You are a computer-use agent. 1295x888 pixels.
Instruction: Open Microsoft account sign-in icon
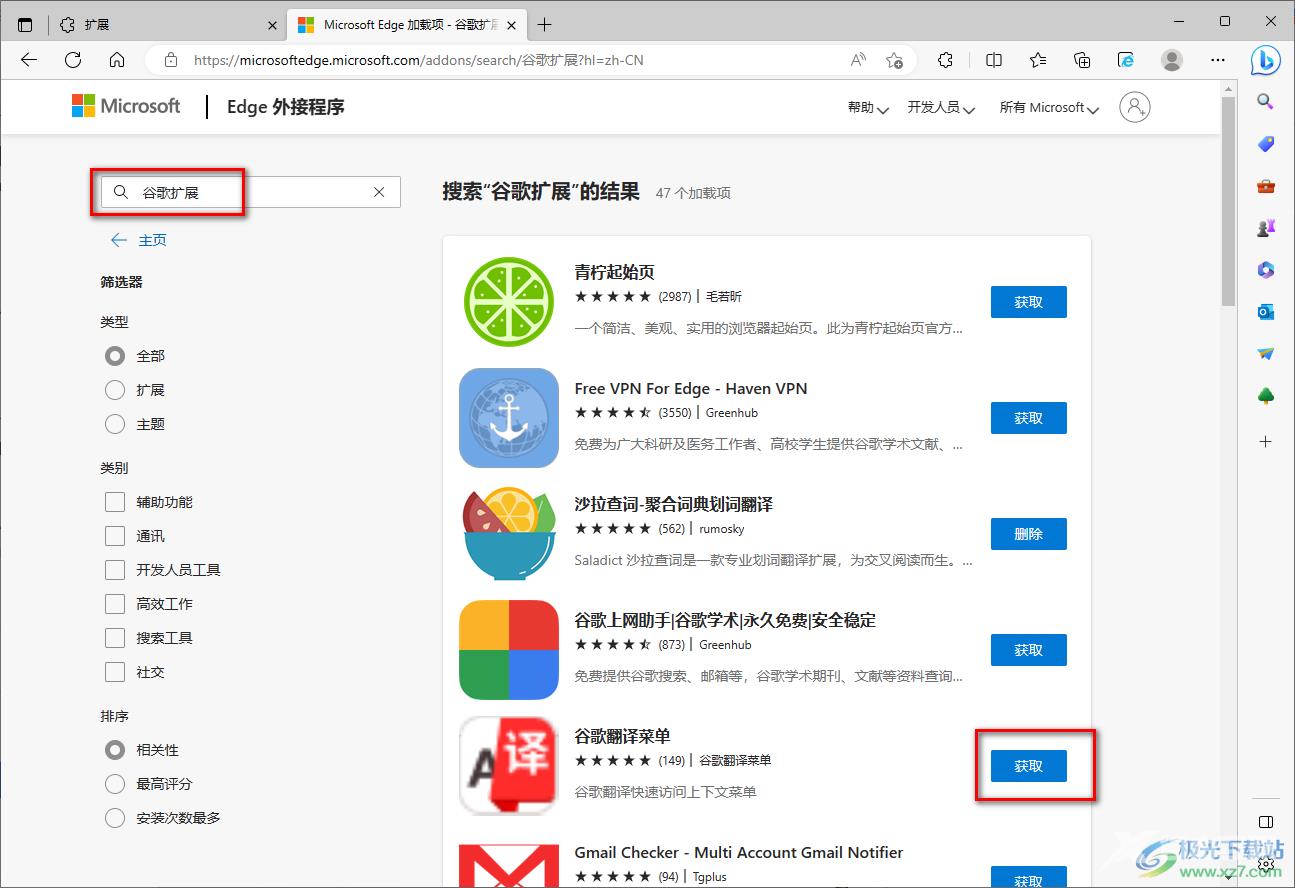(1135, 107)
